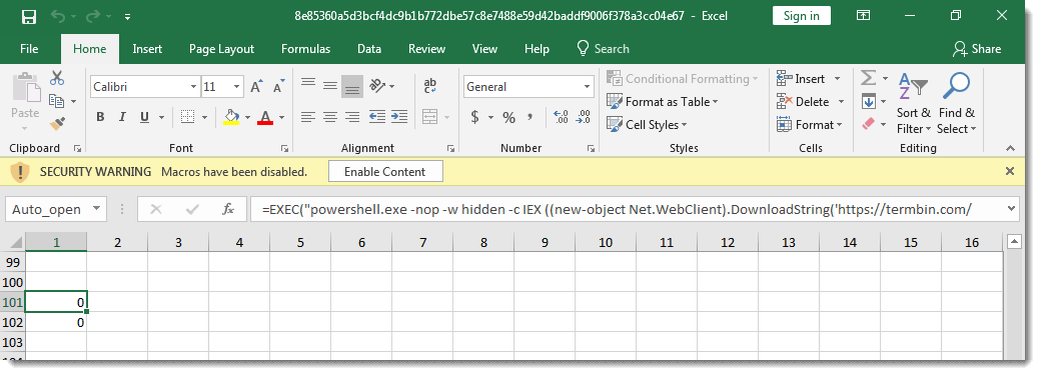Screen dimensions: 1040x375
Task: Click Increase Decimal icon
Action: click(561, 117)
